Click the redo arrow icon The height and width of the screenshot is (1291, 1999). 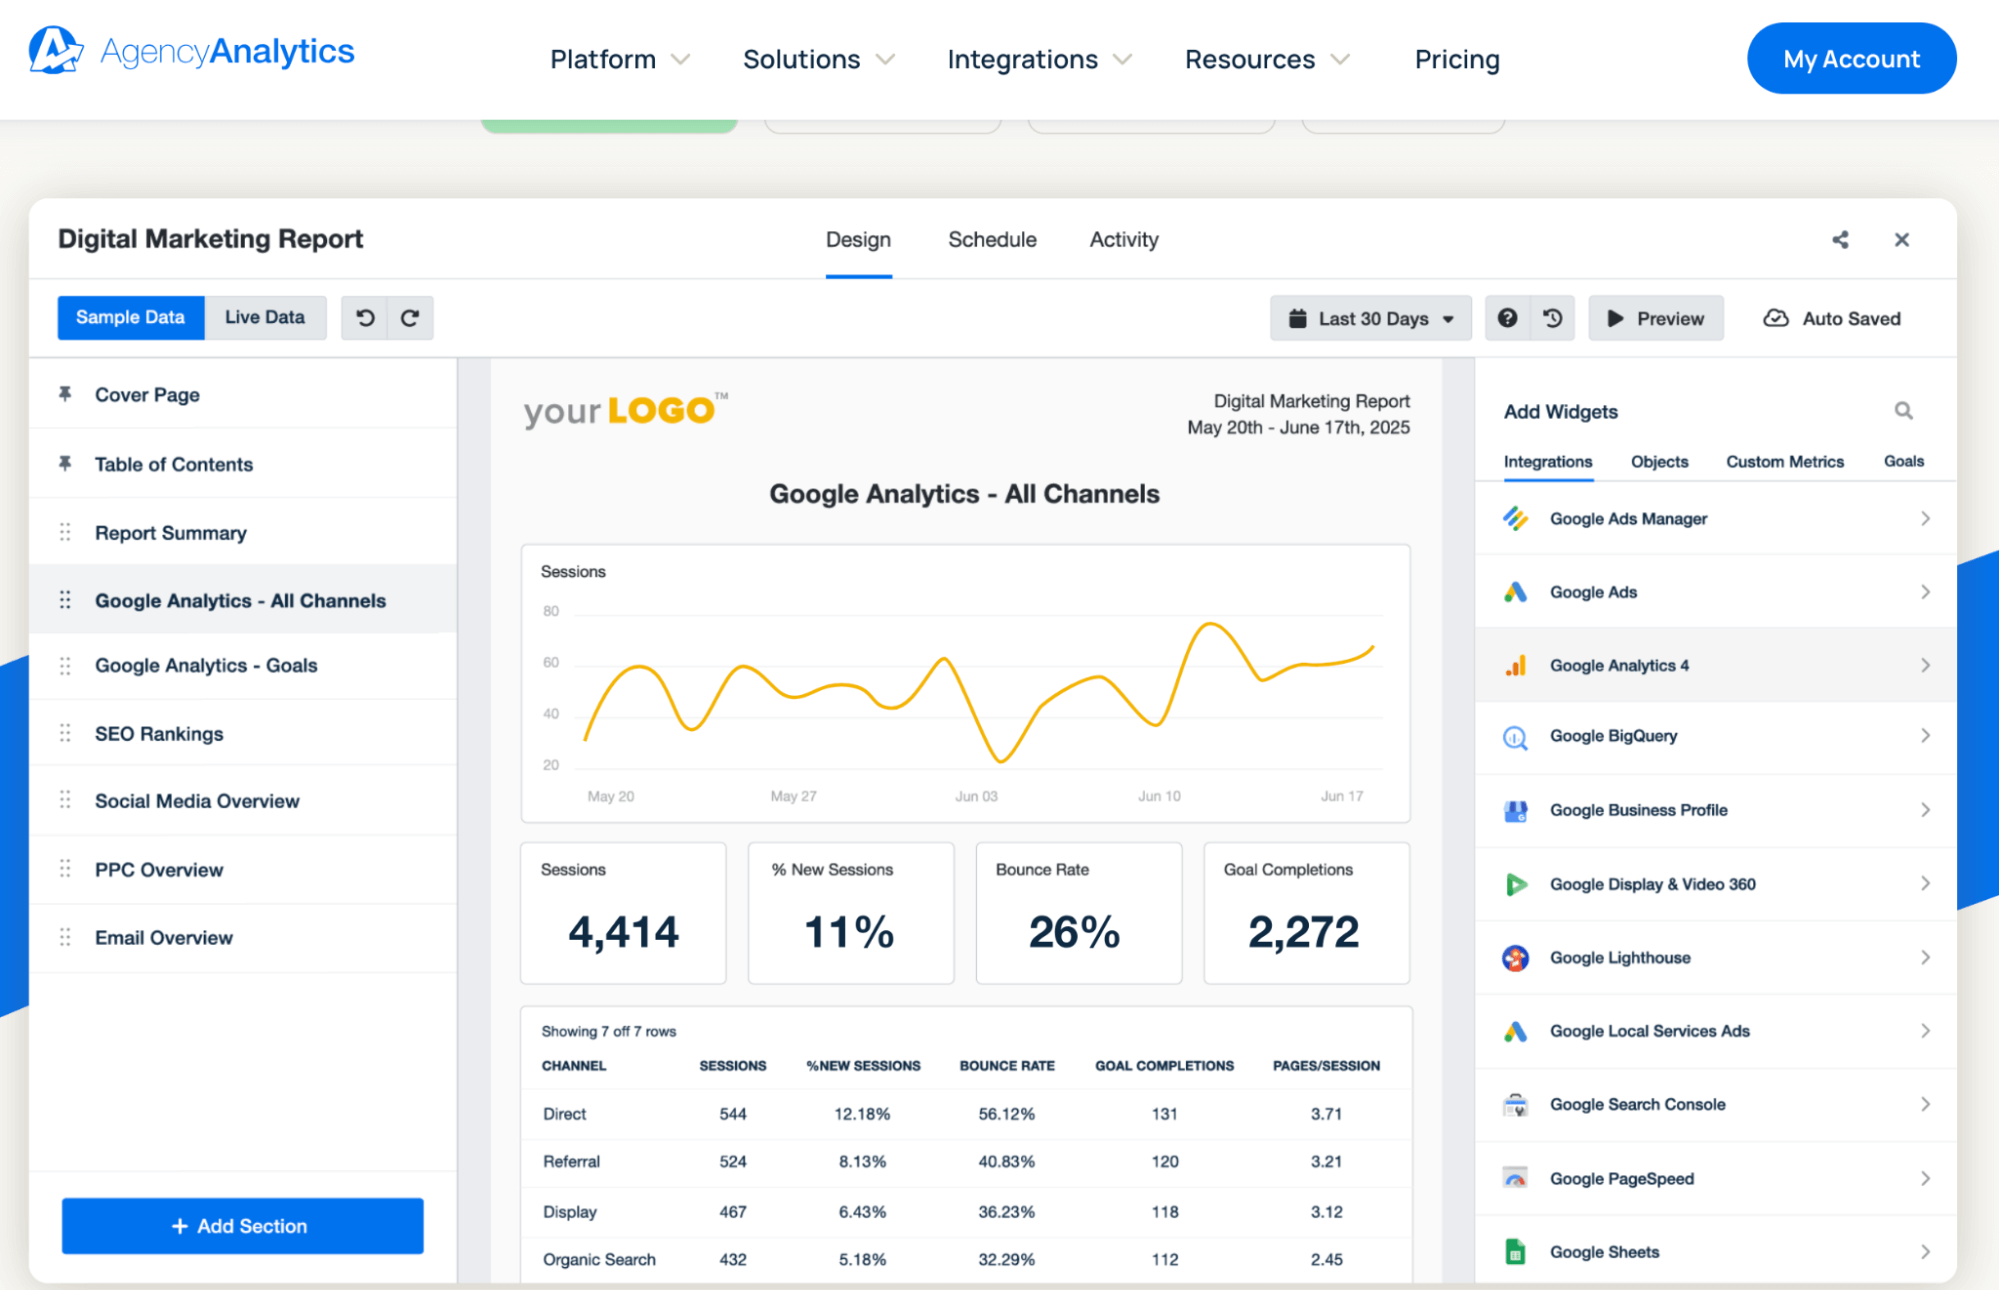tap(410, 318)
